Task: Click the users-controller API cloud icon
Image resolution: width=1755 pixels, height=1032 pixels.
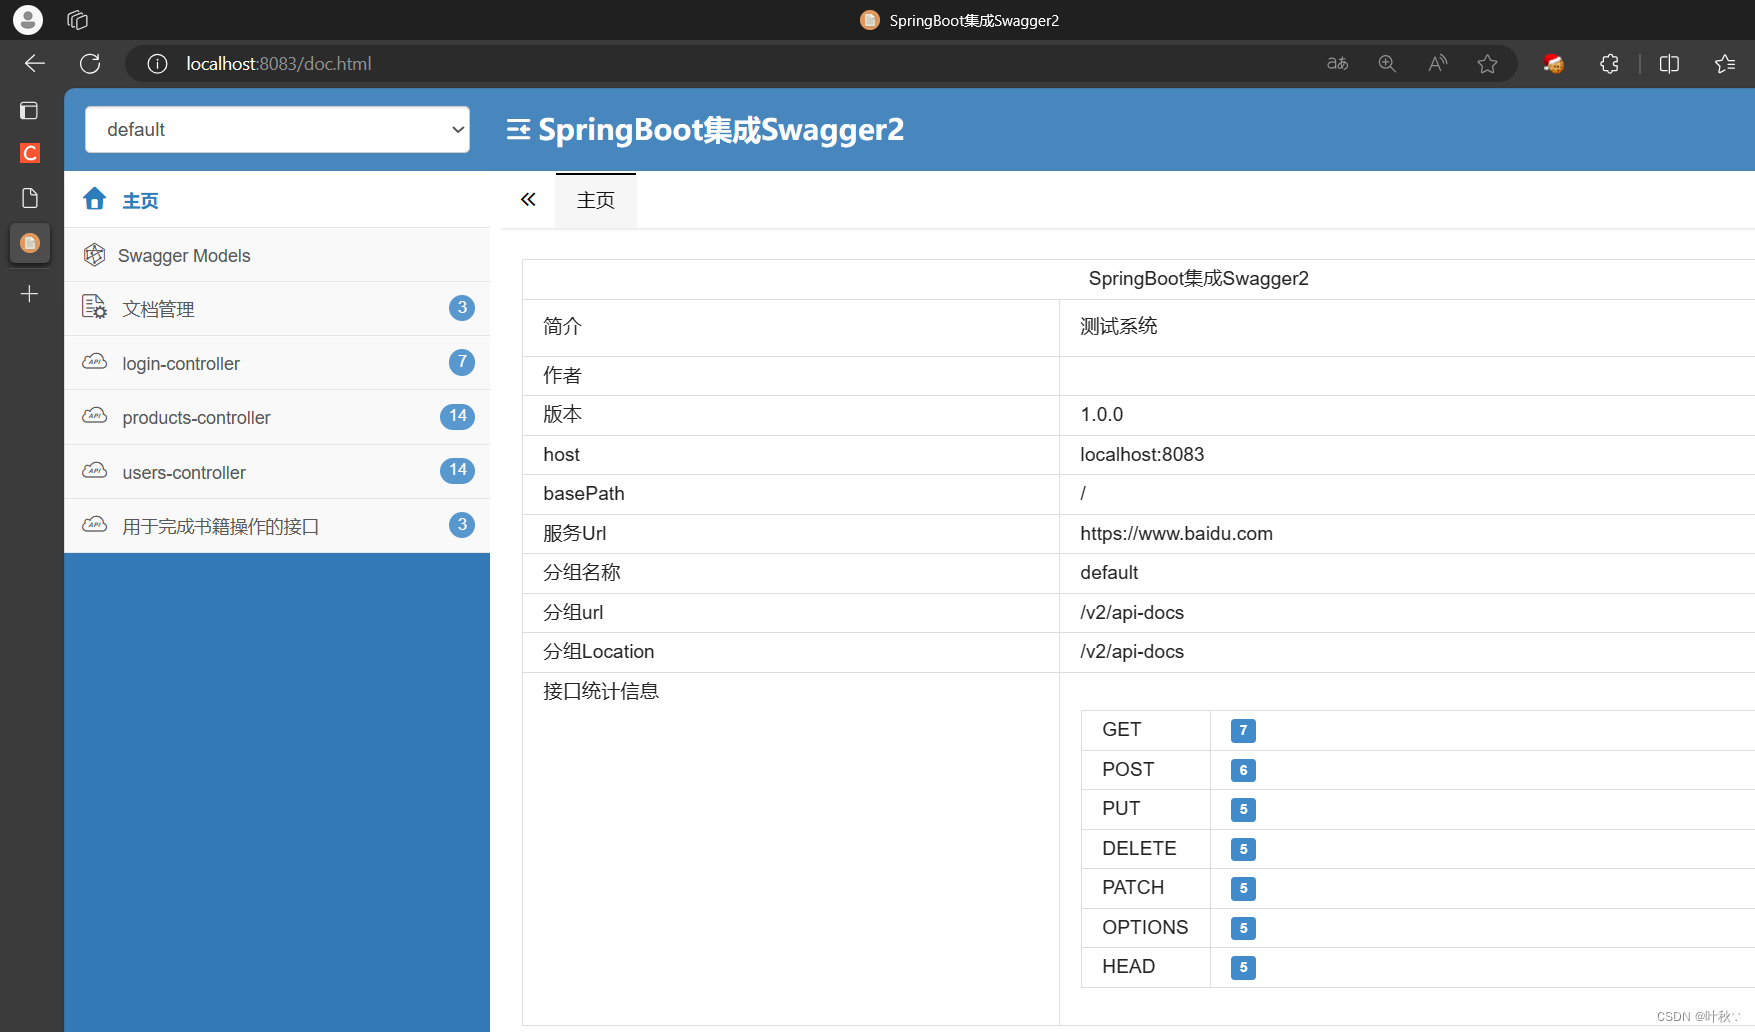Action: 94,470
